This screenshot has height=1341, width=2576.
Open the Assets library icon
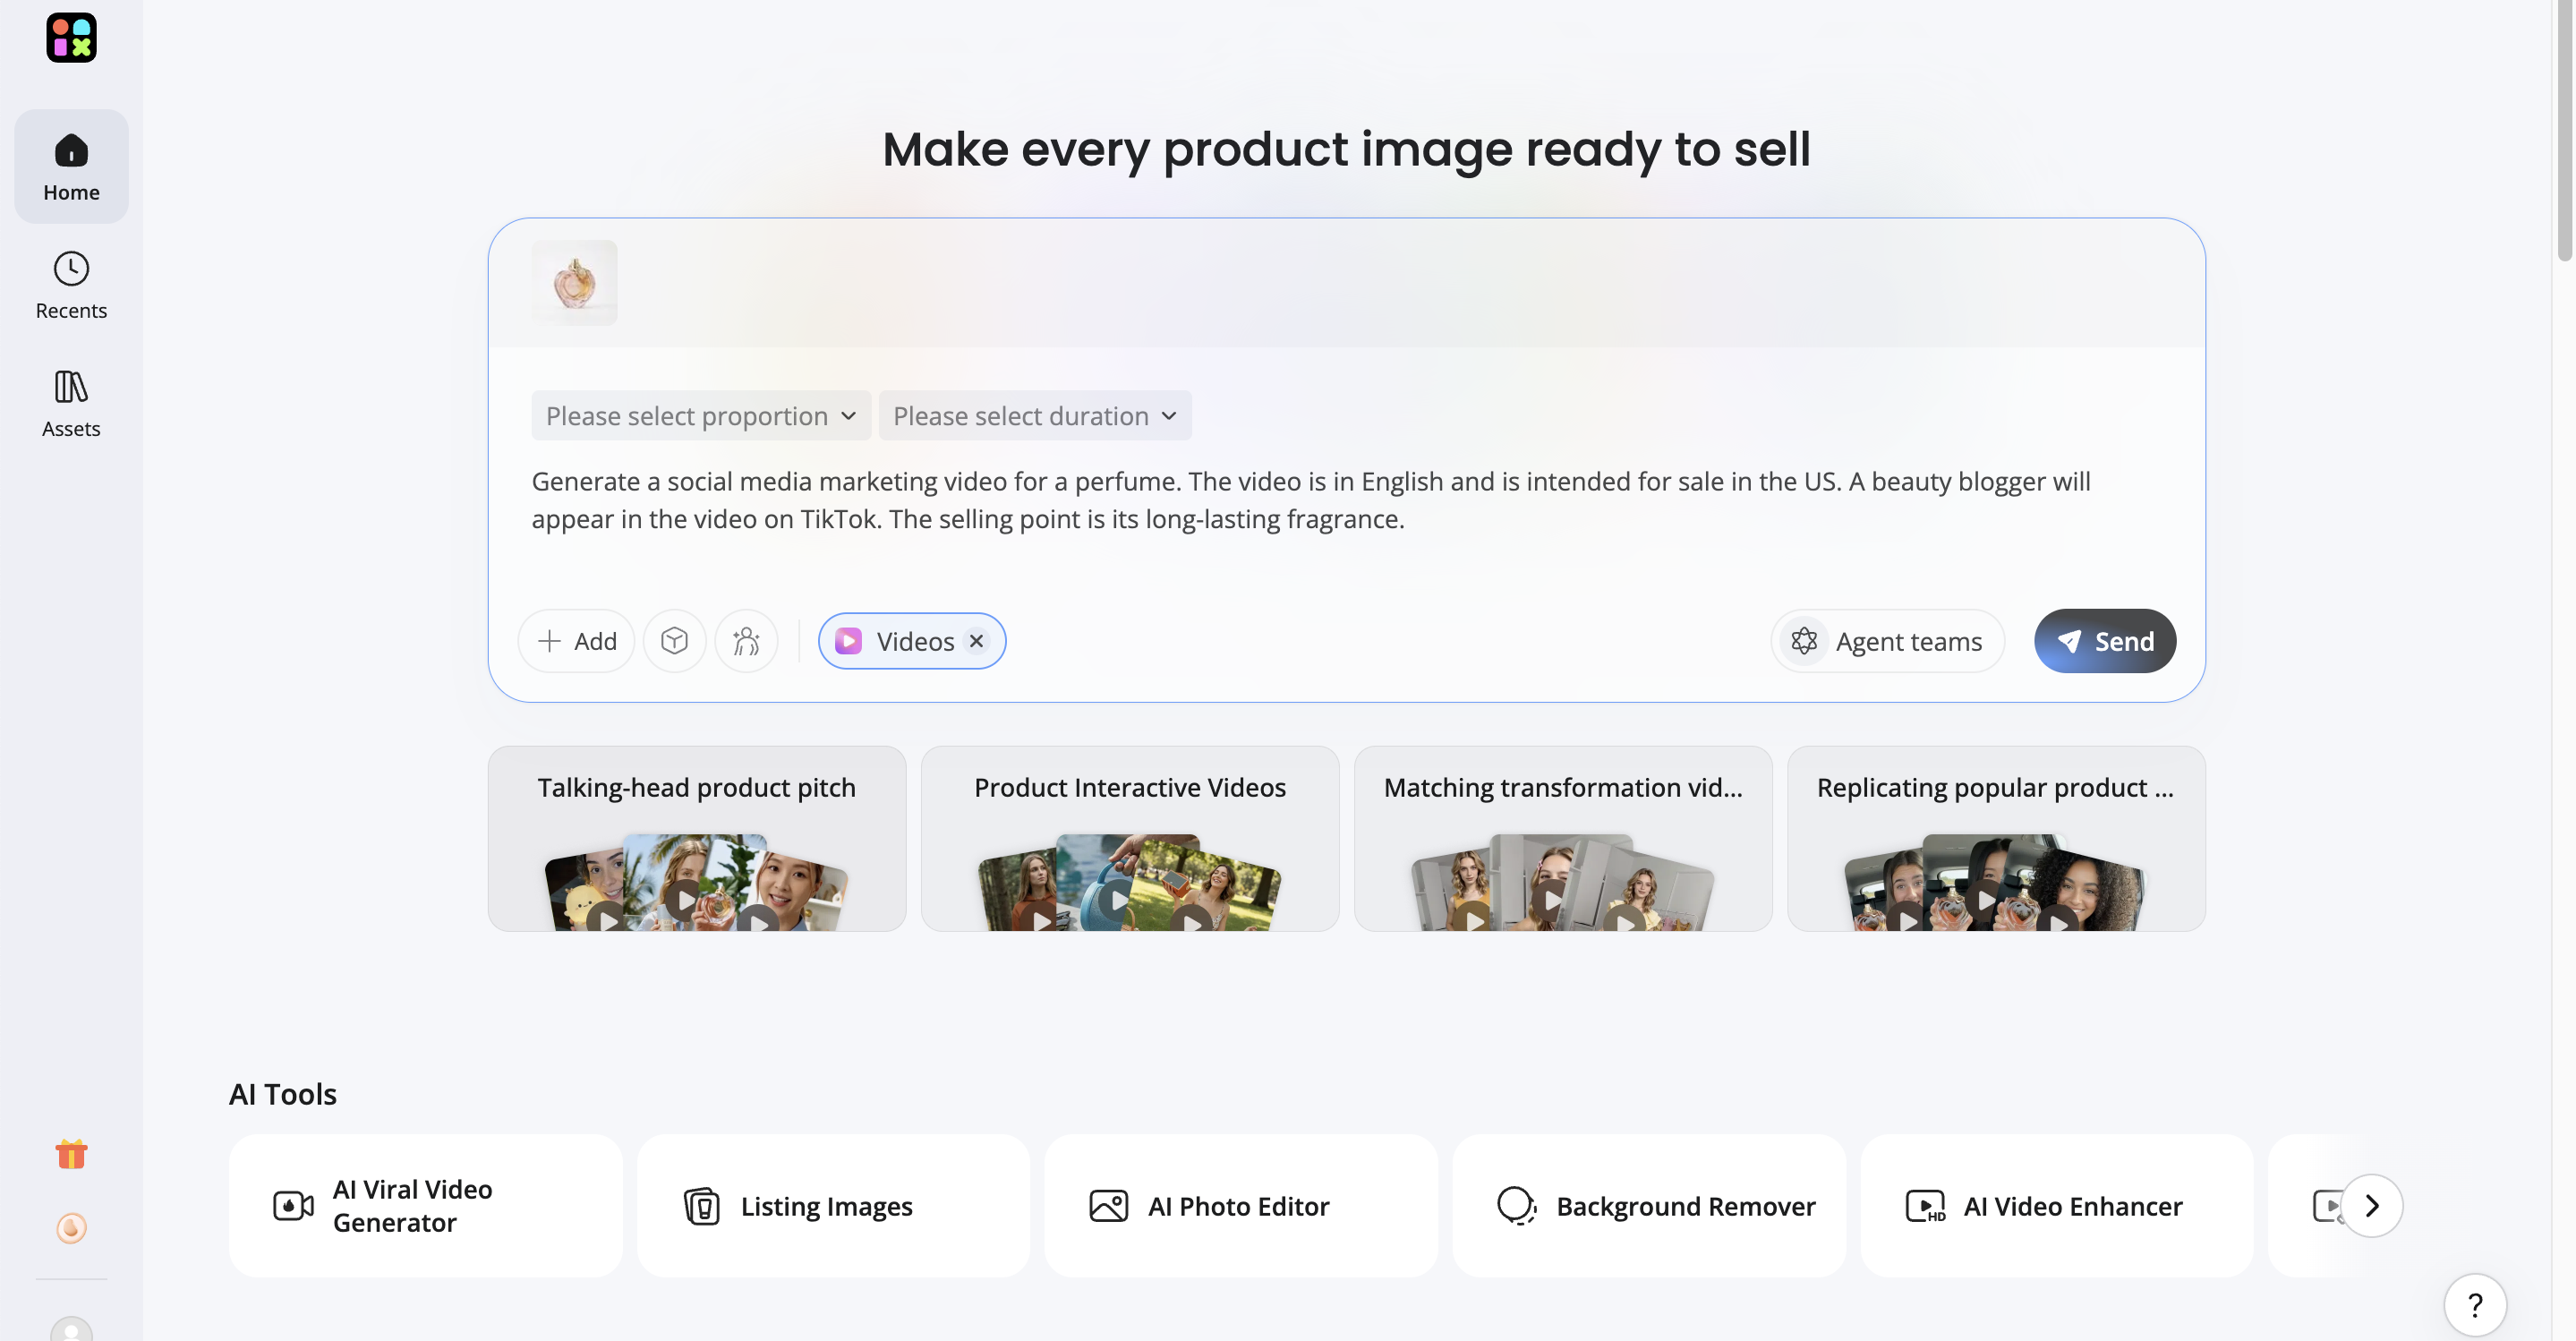(x=71, y=386)
